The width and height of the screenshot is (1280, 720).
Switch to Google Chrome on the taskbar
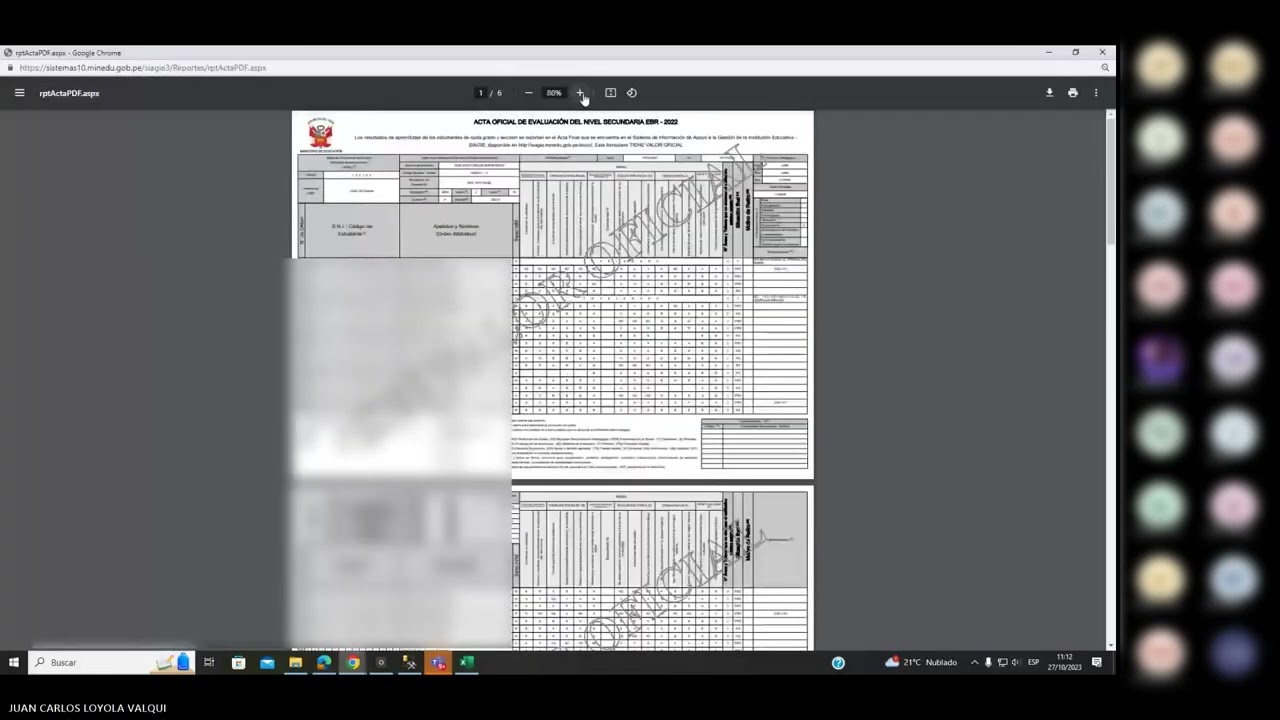pyautogui.click(x=353, y=662)
